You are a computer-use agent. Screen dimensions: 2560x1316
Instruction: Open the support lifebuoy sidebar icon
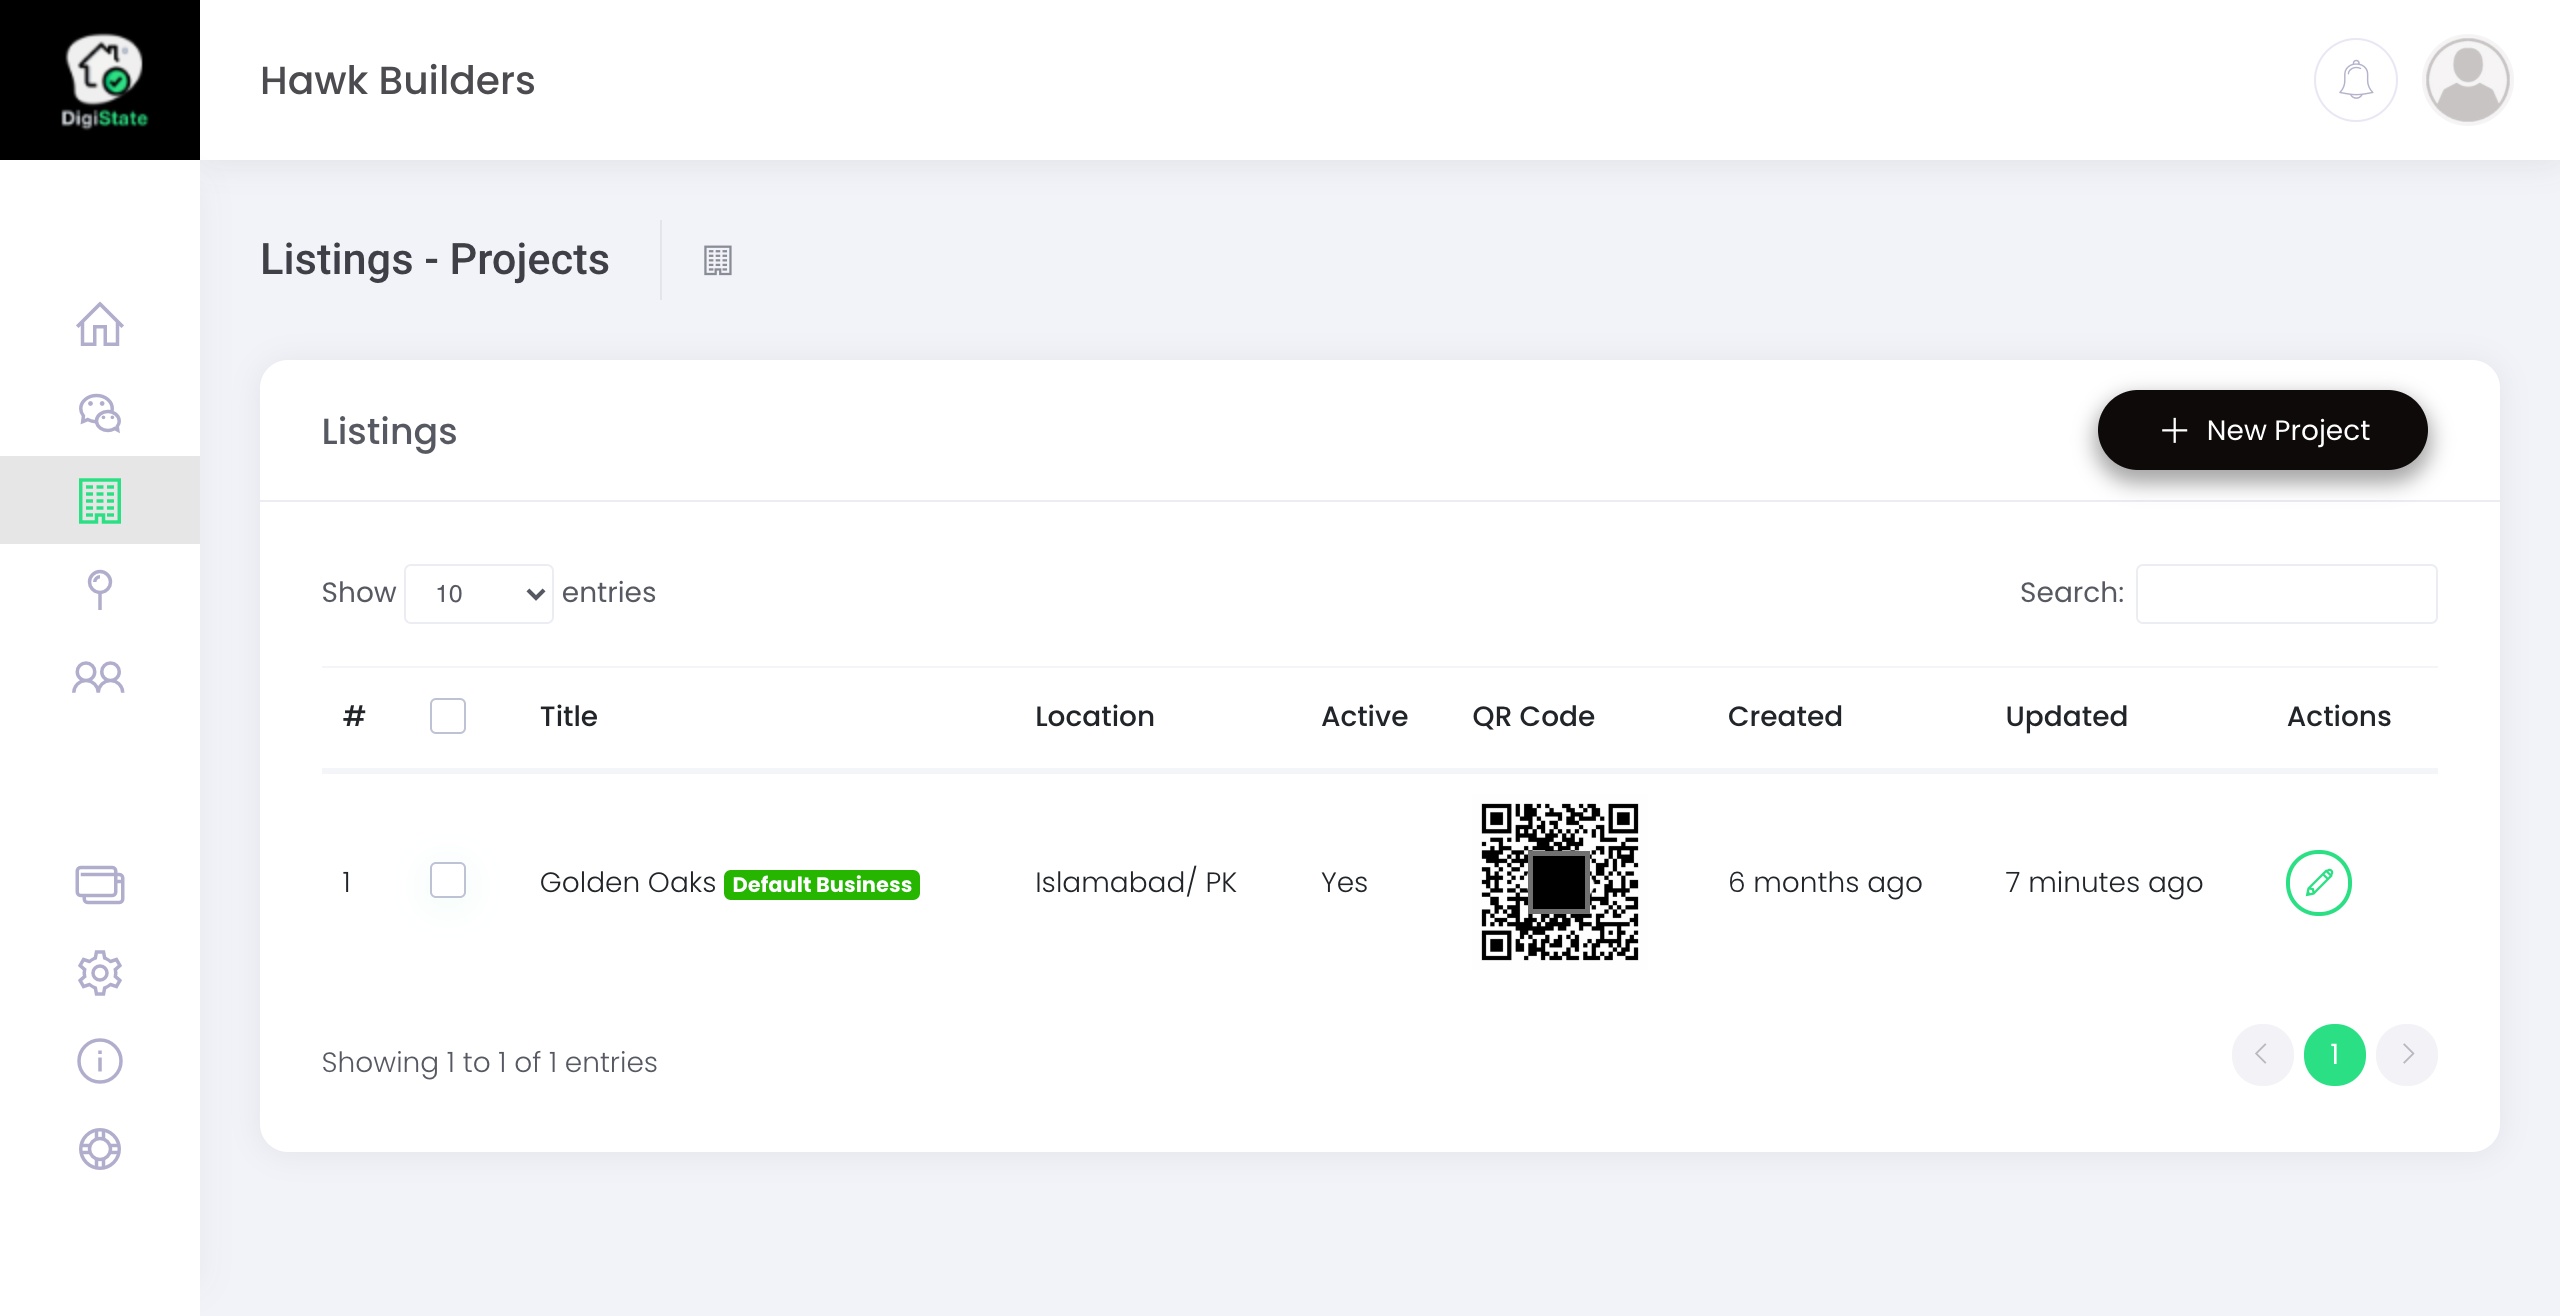100,1148
